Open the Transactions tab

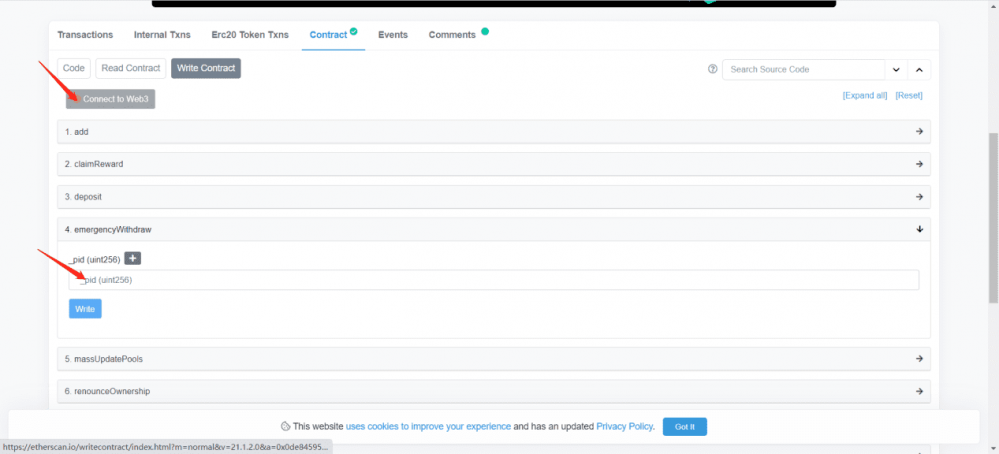pyautogui.click(x=85, y=34)
